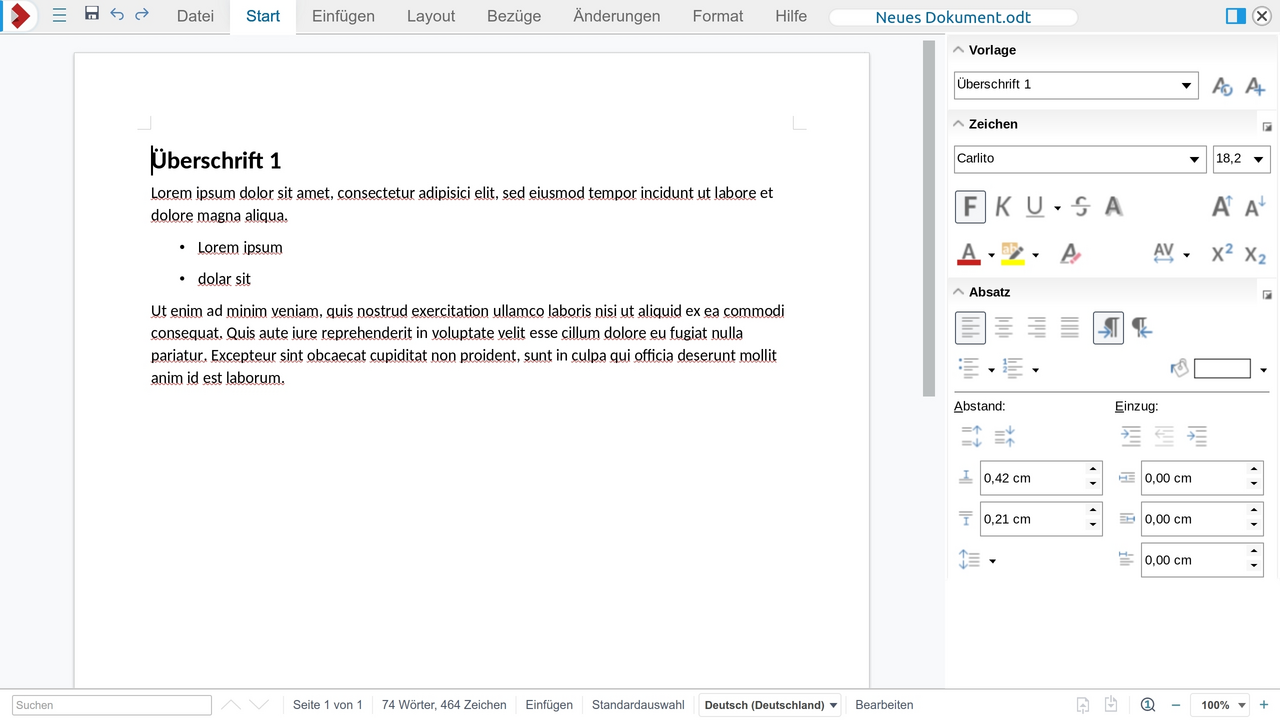
Task: Select the italic (Kursiv) formatting icon
Action: [x=1002, y=206]
